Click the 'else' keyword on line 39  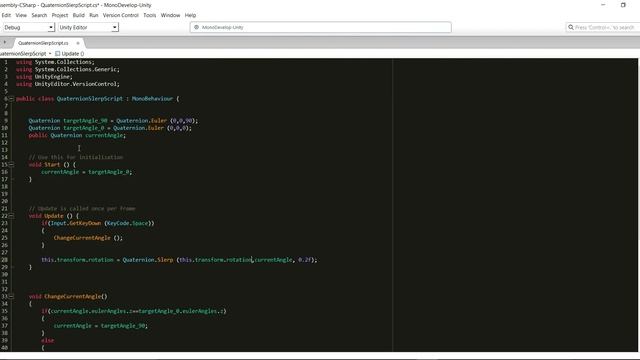(47, 340)
